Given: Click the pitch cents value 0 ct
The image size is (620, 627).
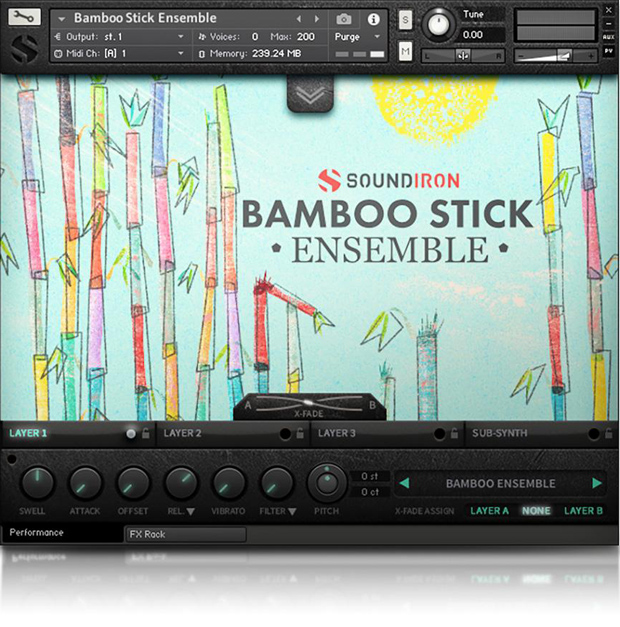Looking at the screenshot, I should coord(370,492).
